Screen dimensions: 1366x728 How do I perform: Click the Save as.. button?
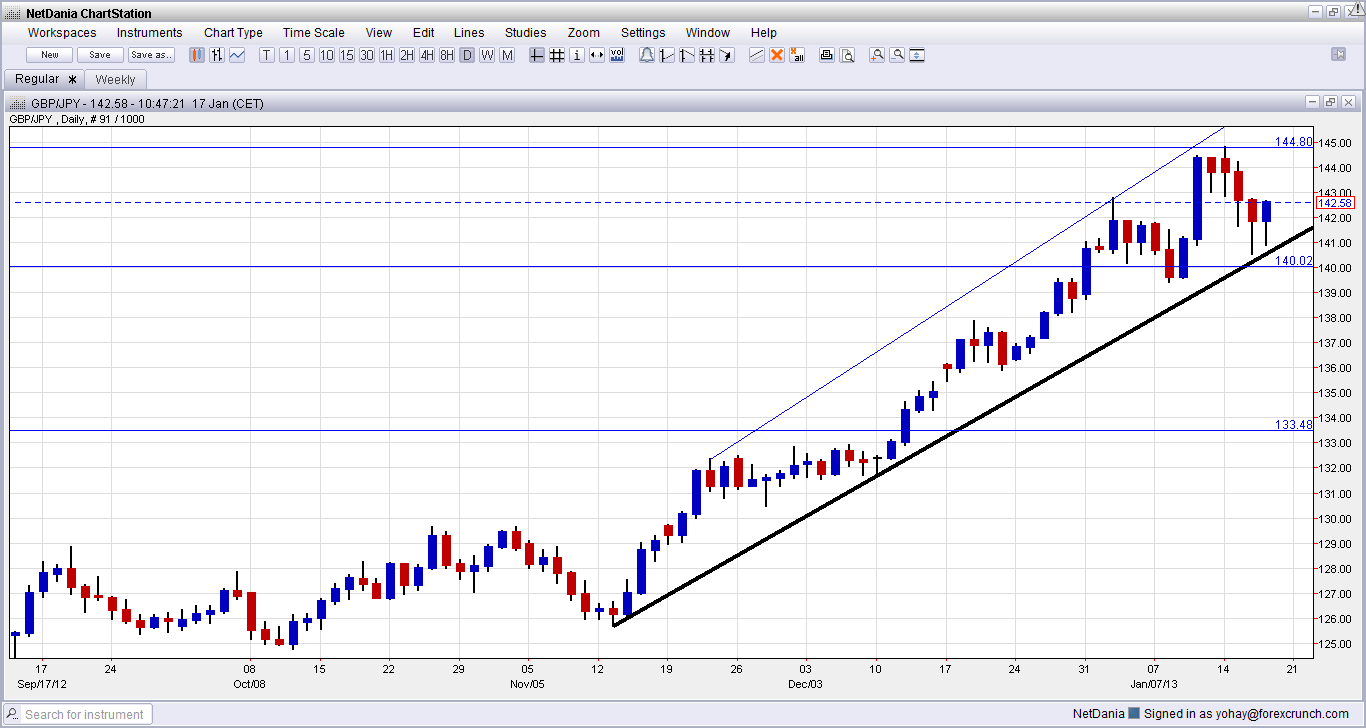(x=151, y=55)
